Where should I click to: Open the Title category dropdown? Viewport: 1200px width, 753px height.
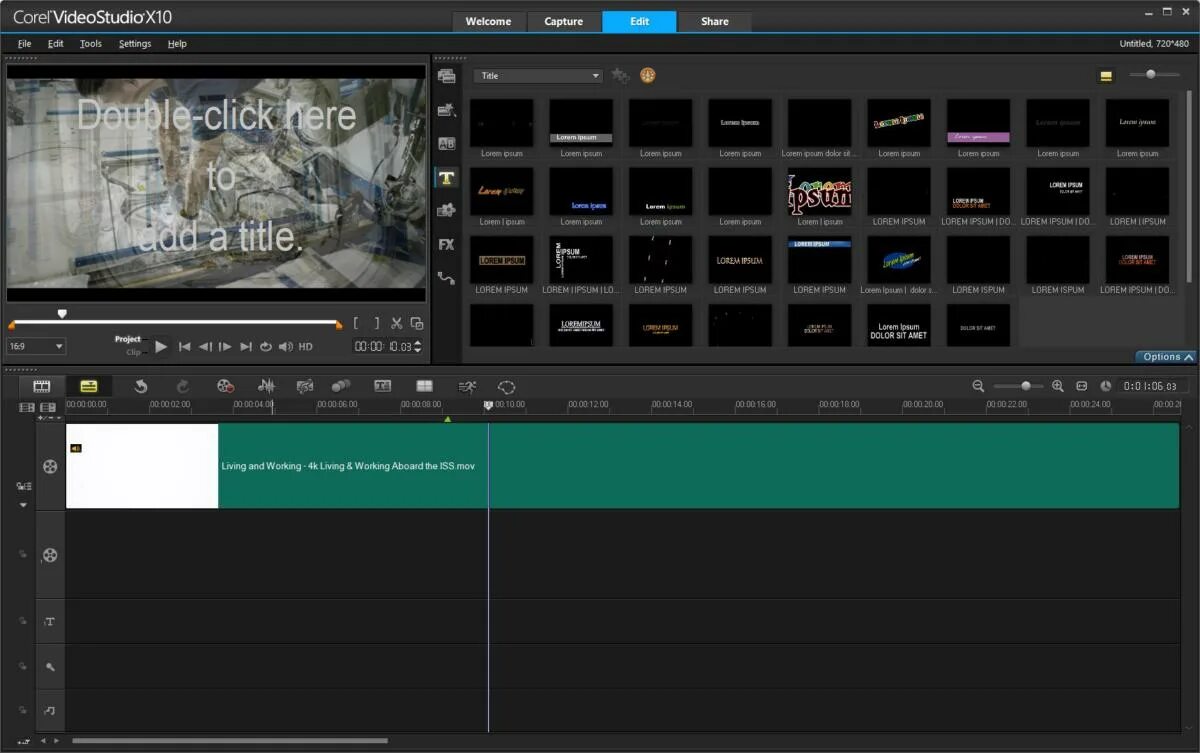click(538, 76)
